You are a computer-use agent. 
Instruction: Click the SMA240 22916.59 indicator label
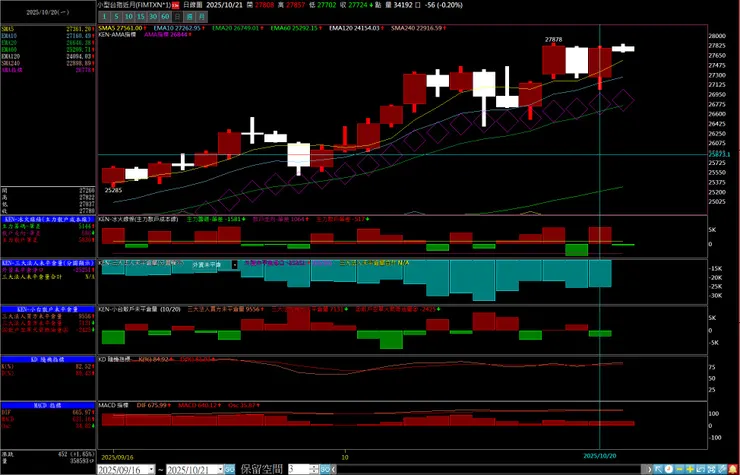(416, 28)
